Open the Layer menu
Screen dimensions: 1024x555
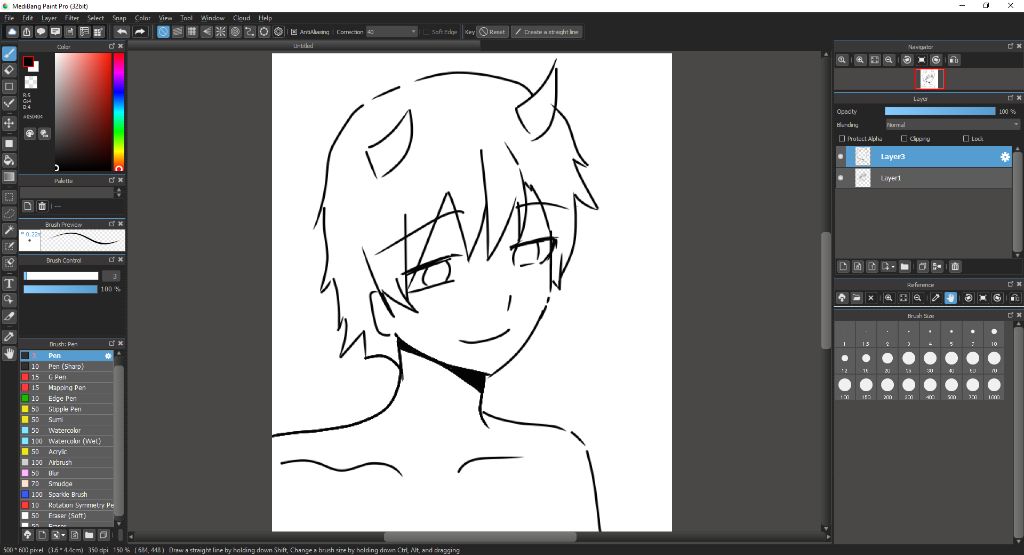tap(49, 18)
